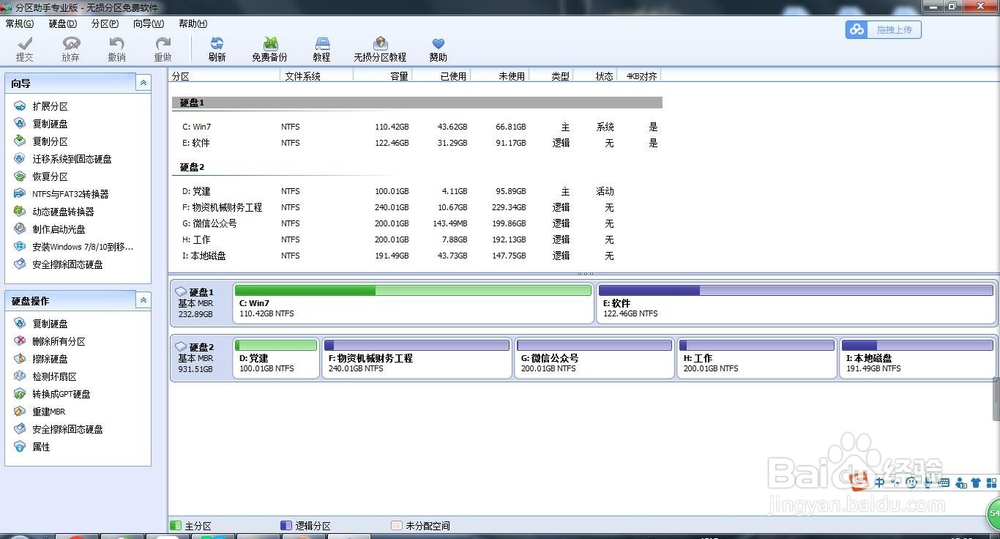
Task: Open the 帮助(H) menu
Action: pyautogui.click(x=193, y=24)
